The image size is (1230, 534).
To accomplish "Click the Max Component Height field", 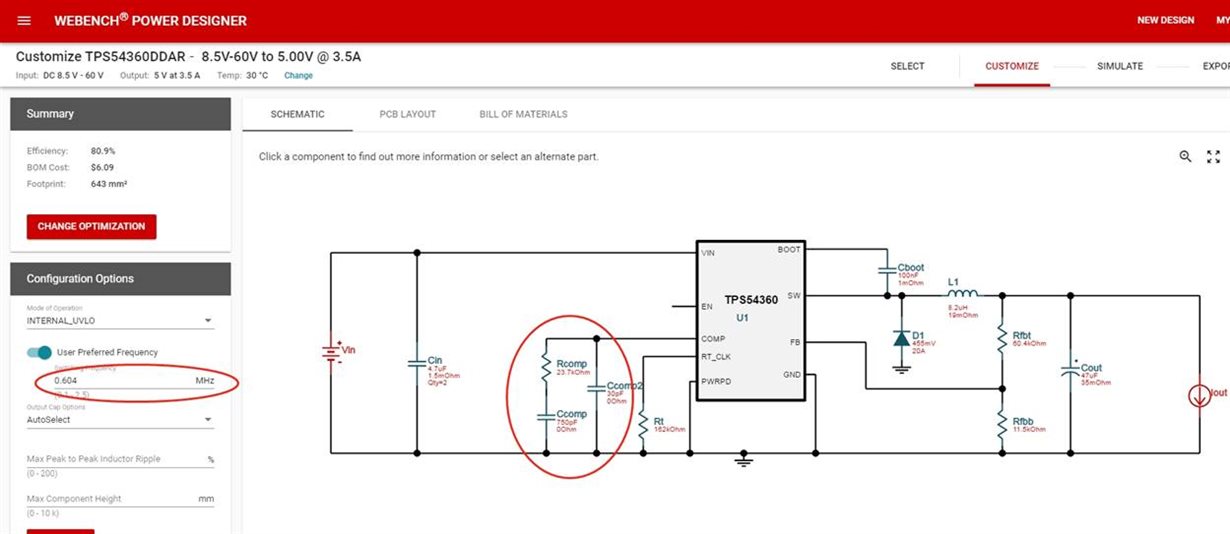I will click(120, 498).
